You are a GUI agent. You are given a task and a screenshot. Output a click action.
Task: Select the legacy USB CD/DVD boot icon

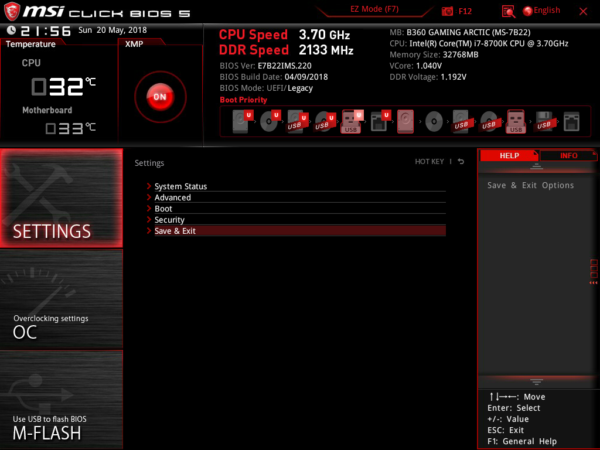coord(489,121)
